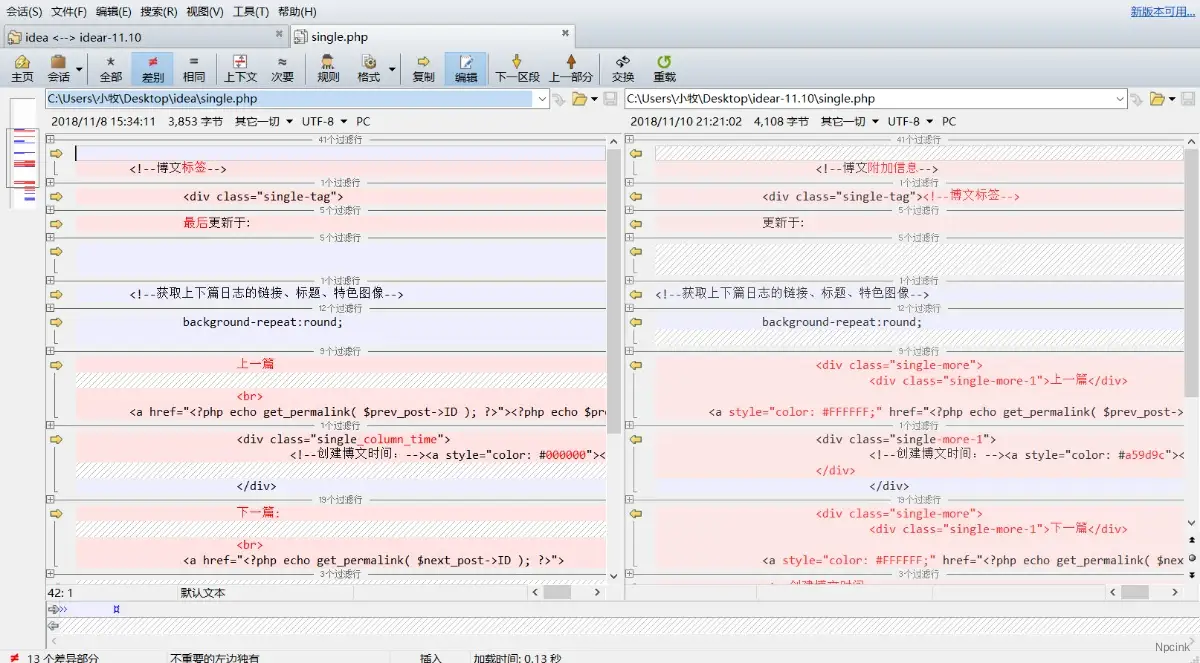Reload comparison with the 重载 icon

tap(664, 68)
